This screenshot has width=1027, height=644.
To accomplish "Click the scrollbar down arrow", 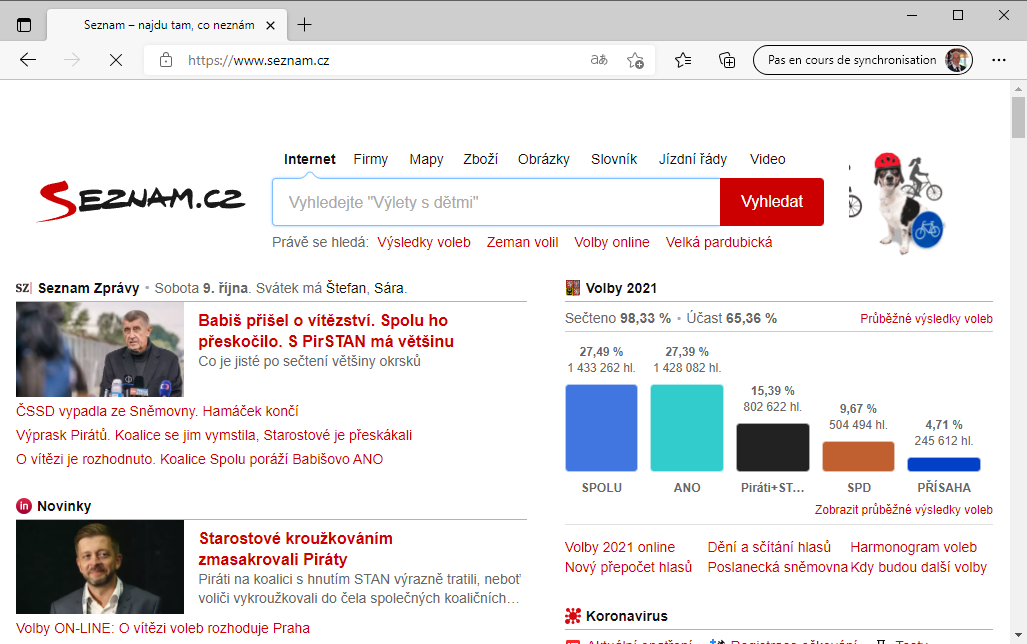I will (x=1018, y=635).
